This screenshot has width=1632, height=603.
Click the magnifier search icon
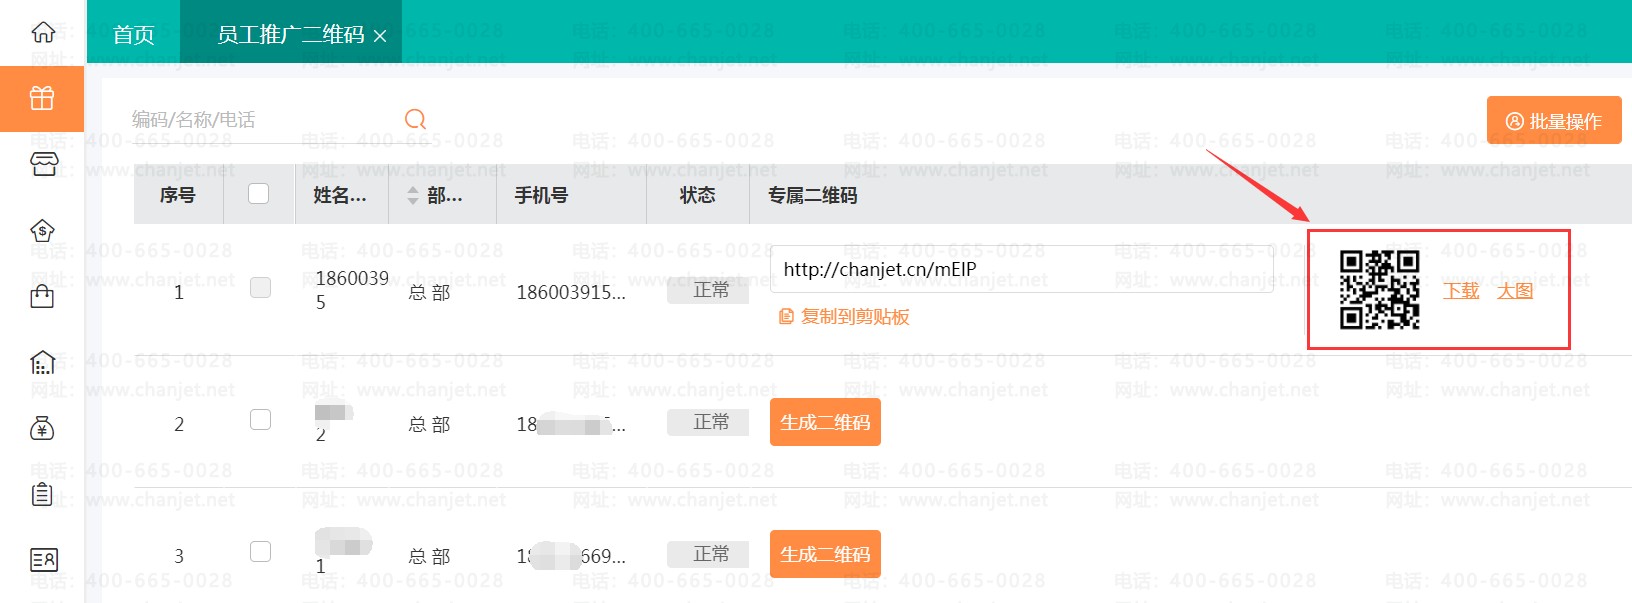415,120
